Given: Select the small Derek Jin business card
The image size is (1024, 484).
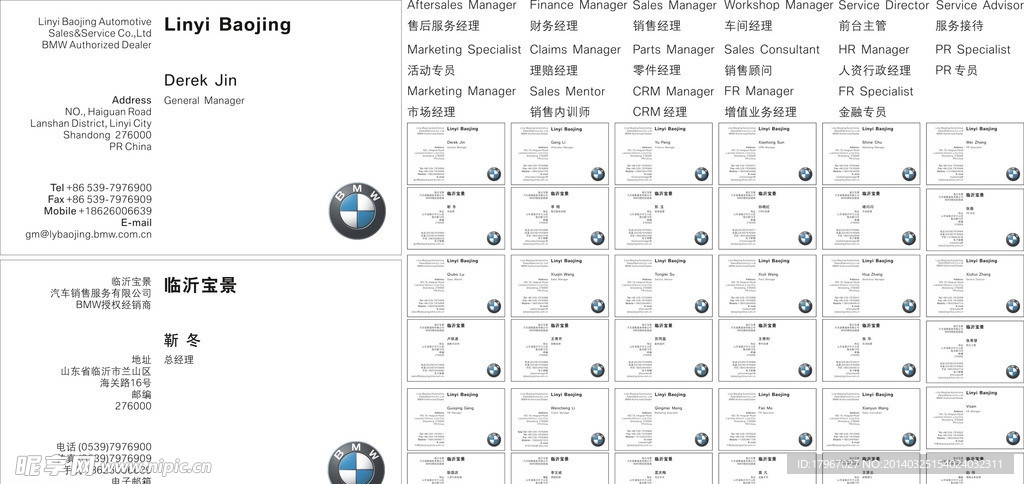Looking at the screenshot, I should point(456,154).
